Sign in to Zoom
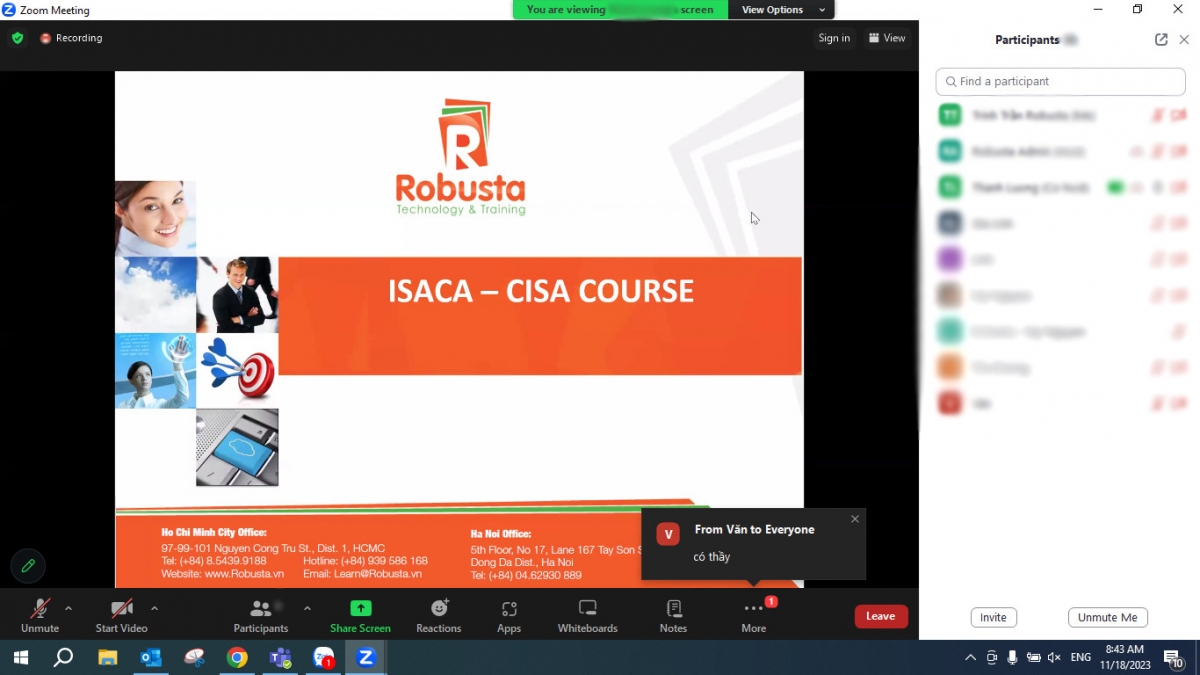Viewport: 1200px width, 675px height. pyautogui.click(x=834, y=38)
